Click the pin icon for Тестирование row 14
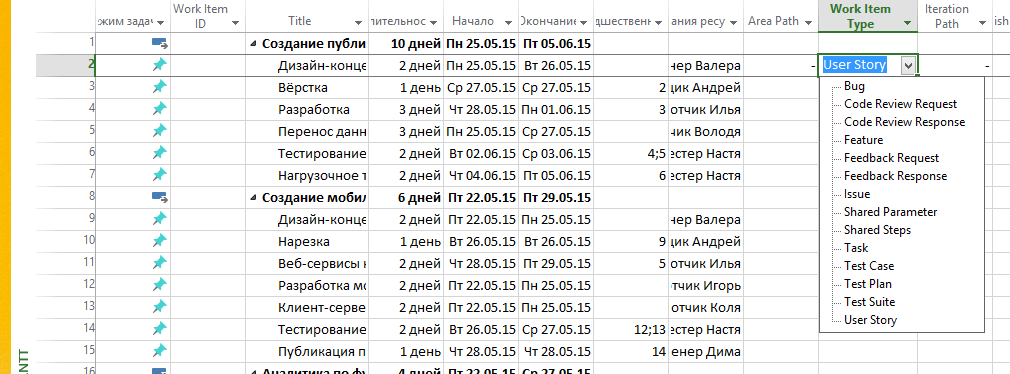 coord(159,329)
